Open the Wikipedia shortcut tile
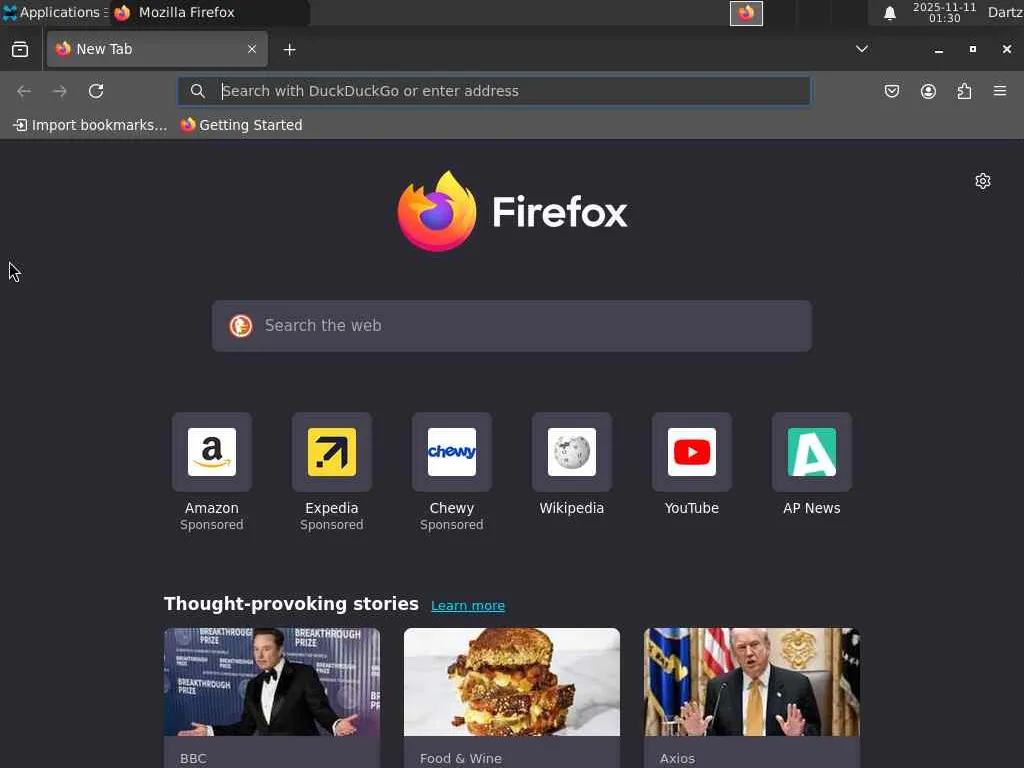Image resolution: width=1024 pixels, height=768 pixels. pyautogui.click(x=572, y=452)
